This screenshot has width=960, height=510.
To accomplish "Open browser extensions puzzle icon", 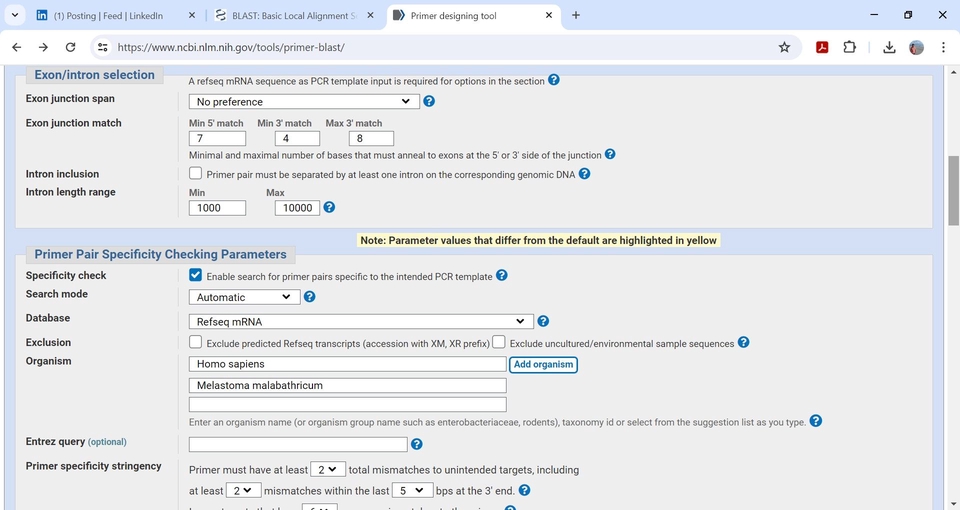I will point(849,47).
